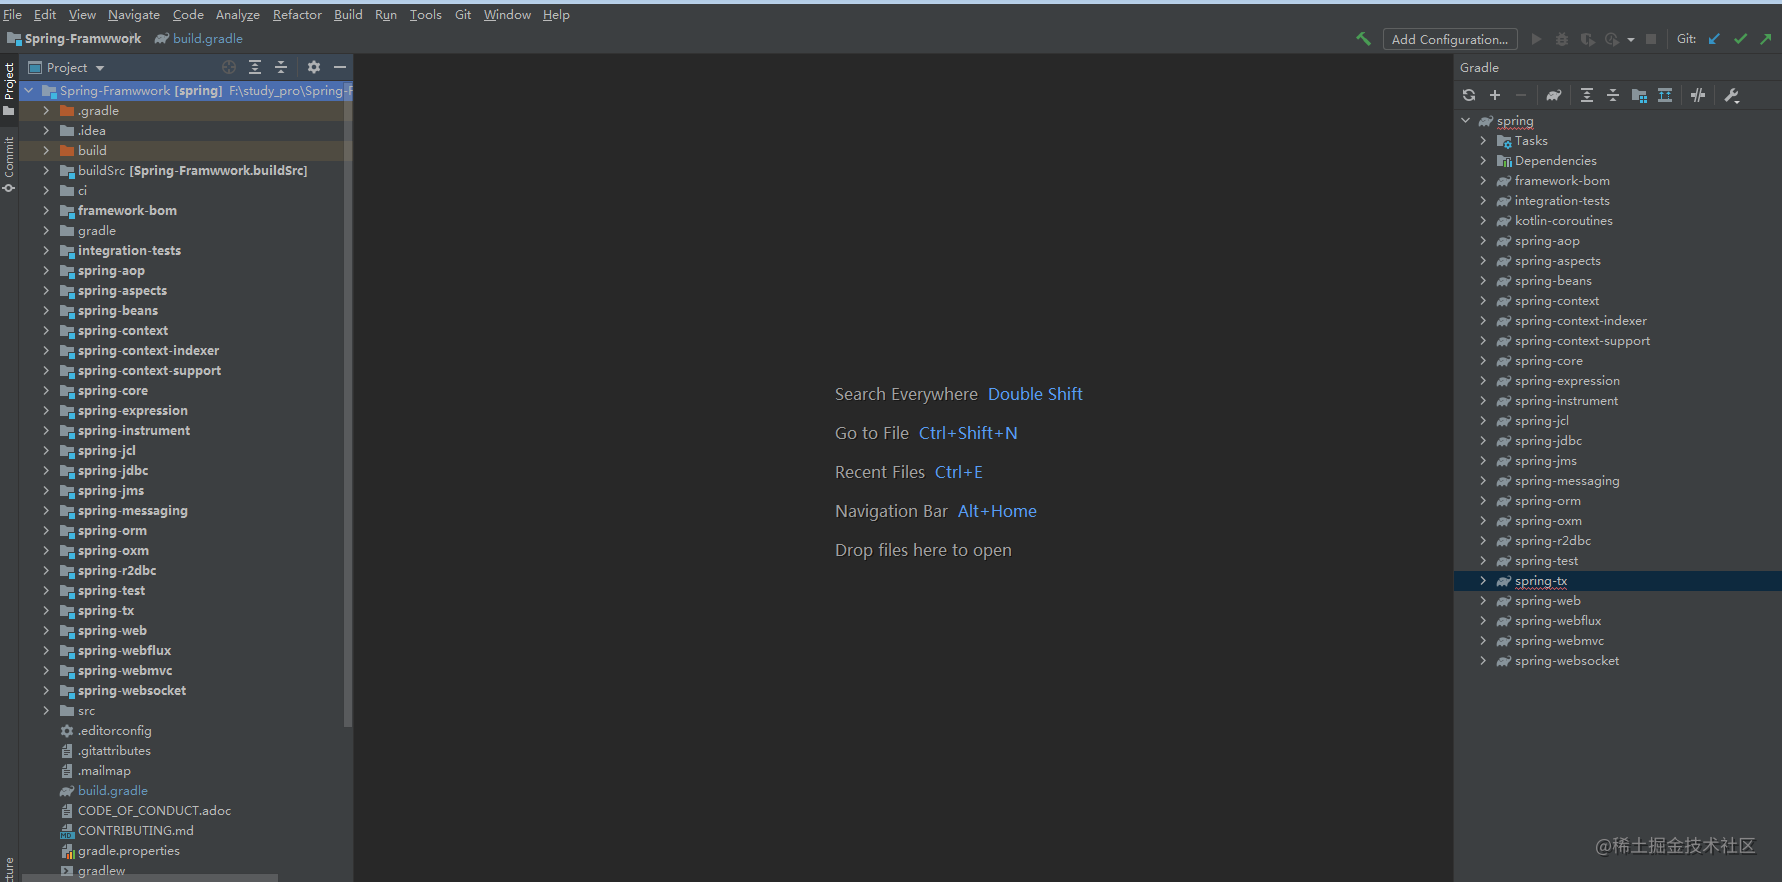The image size is (1782, 882).
Task: Open the Navigate menu
Action: click(x=134, y=14)
